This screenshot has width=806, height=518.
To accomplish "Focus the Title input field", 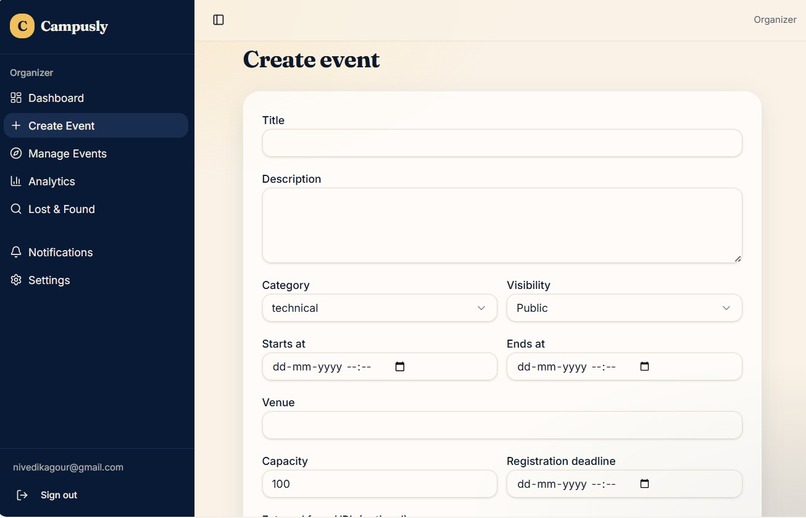I will 502,143.
